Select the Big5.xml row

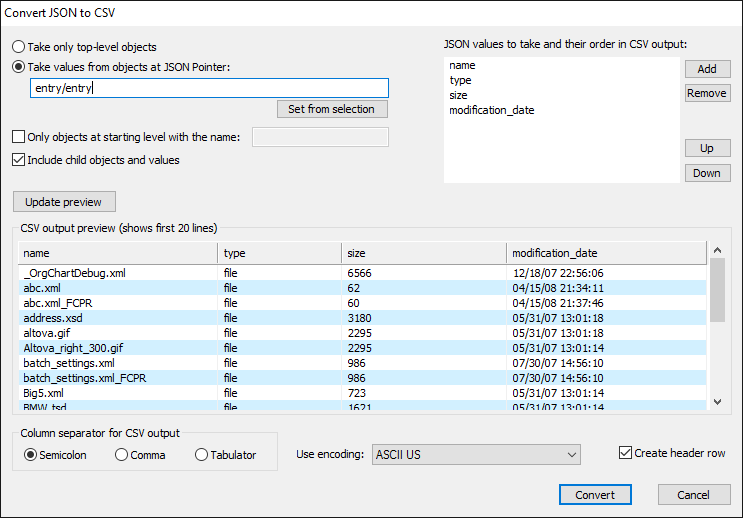[x=362, y=393]
